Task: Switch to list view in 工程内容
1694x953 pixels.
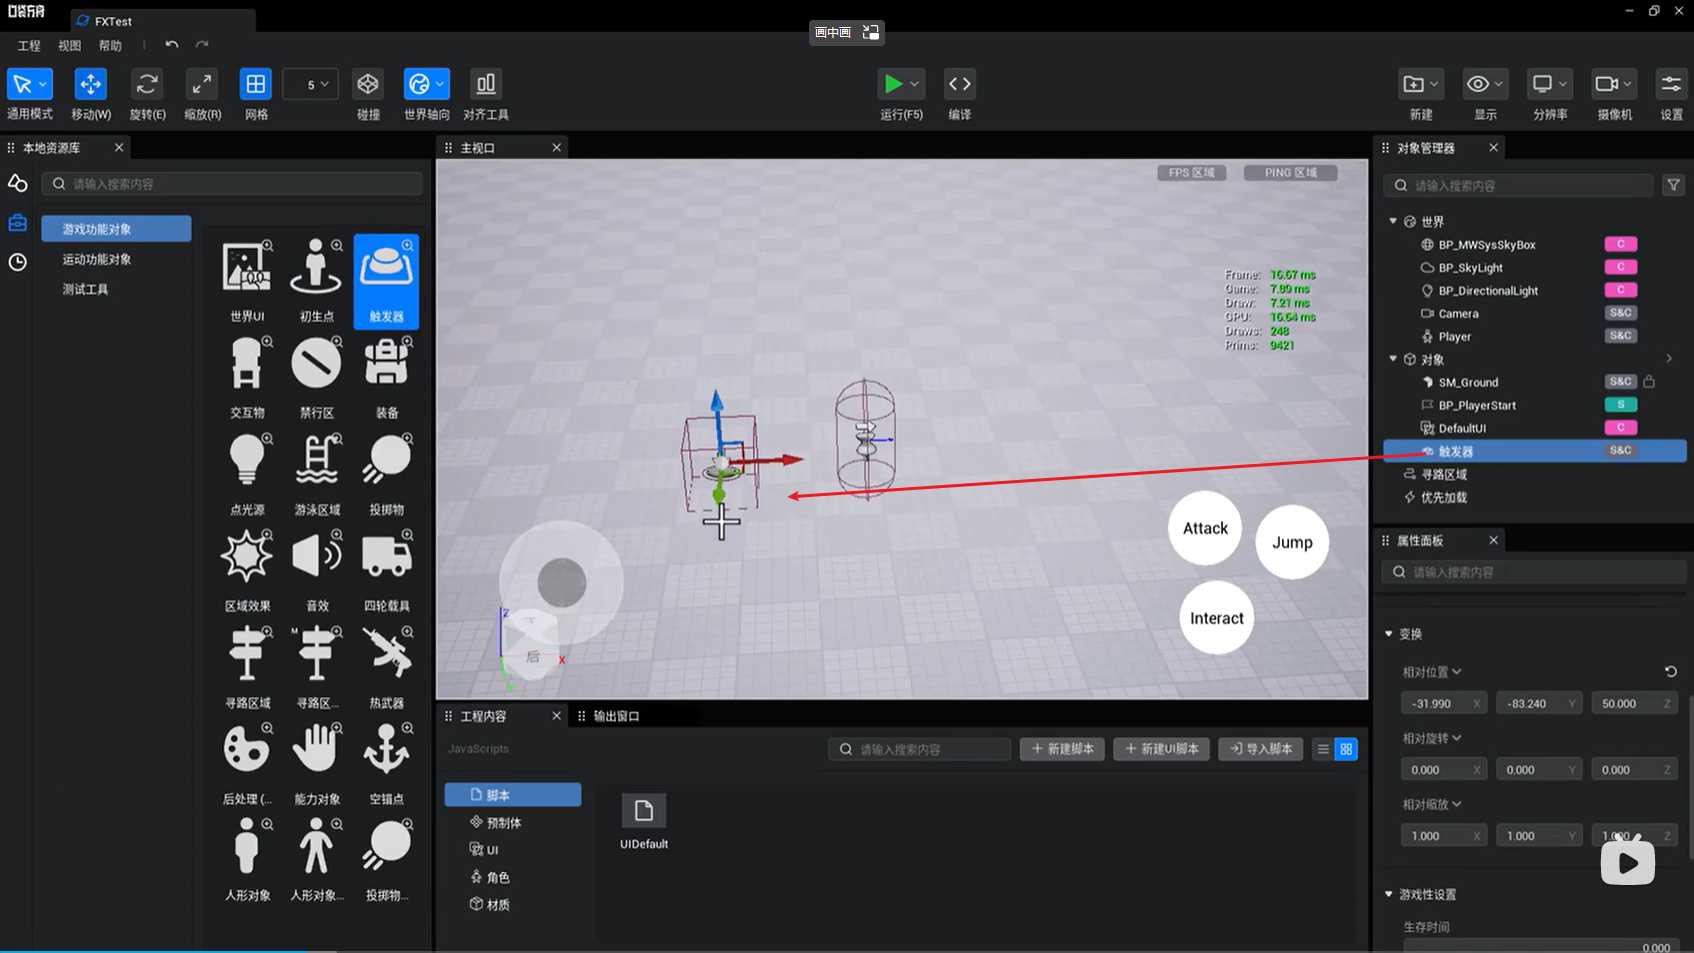Action: (x=1323, y=749)
